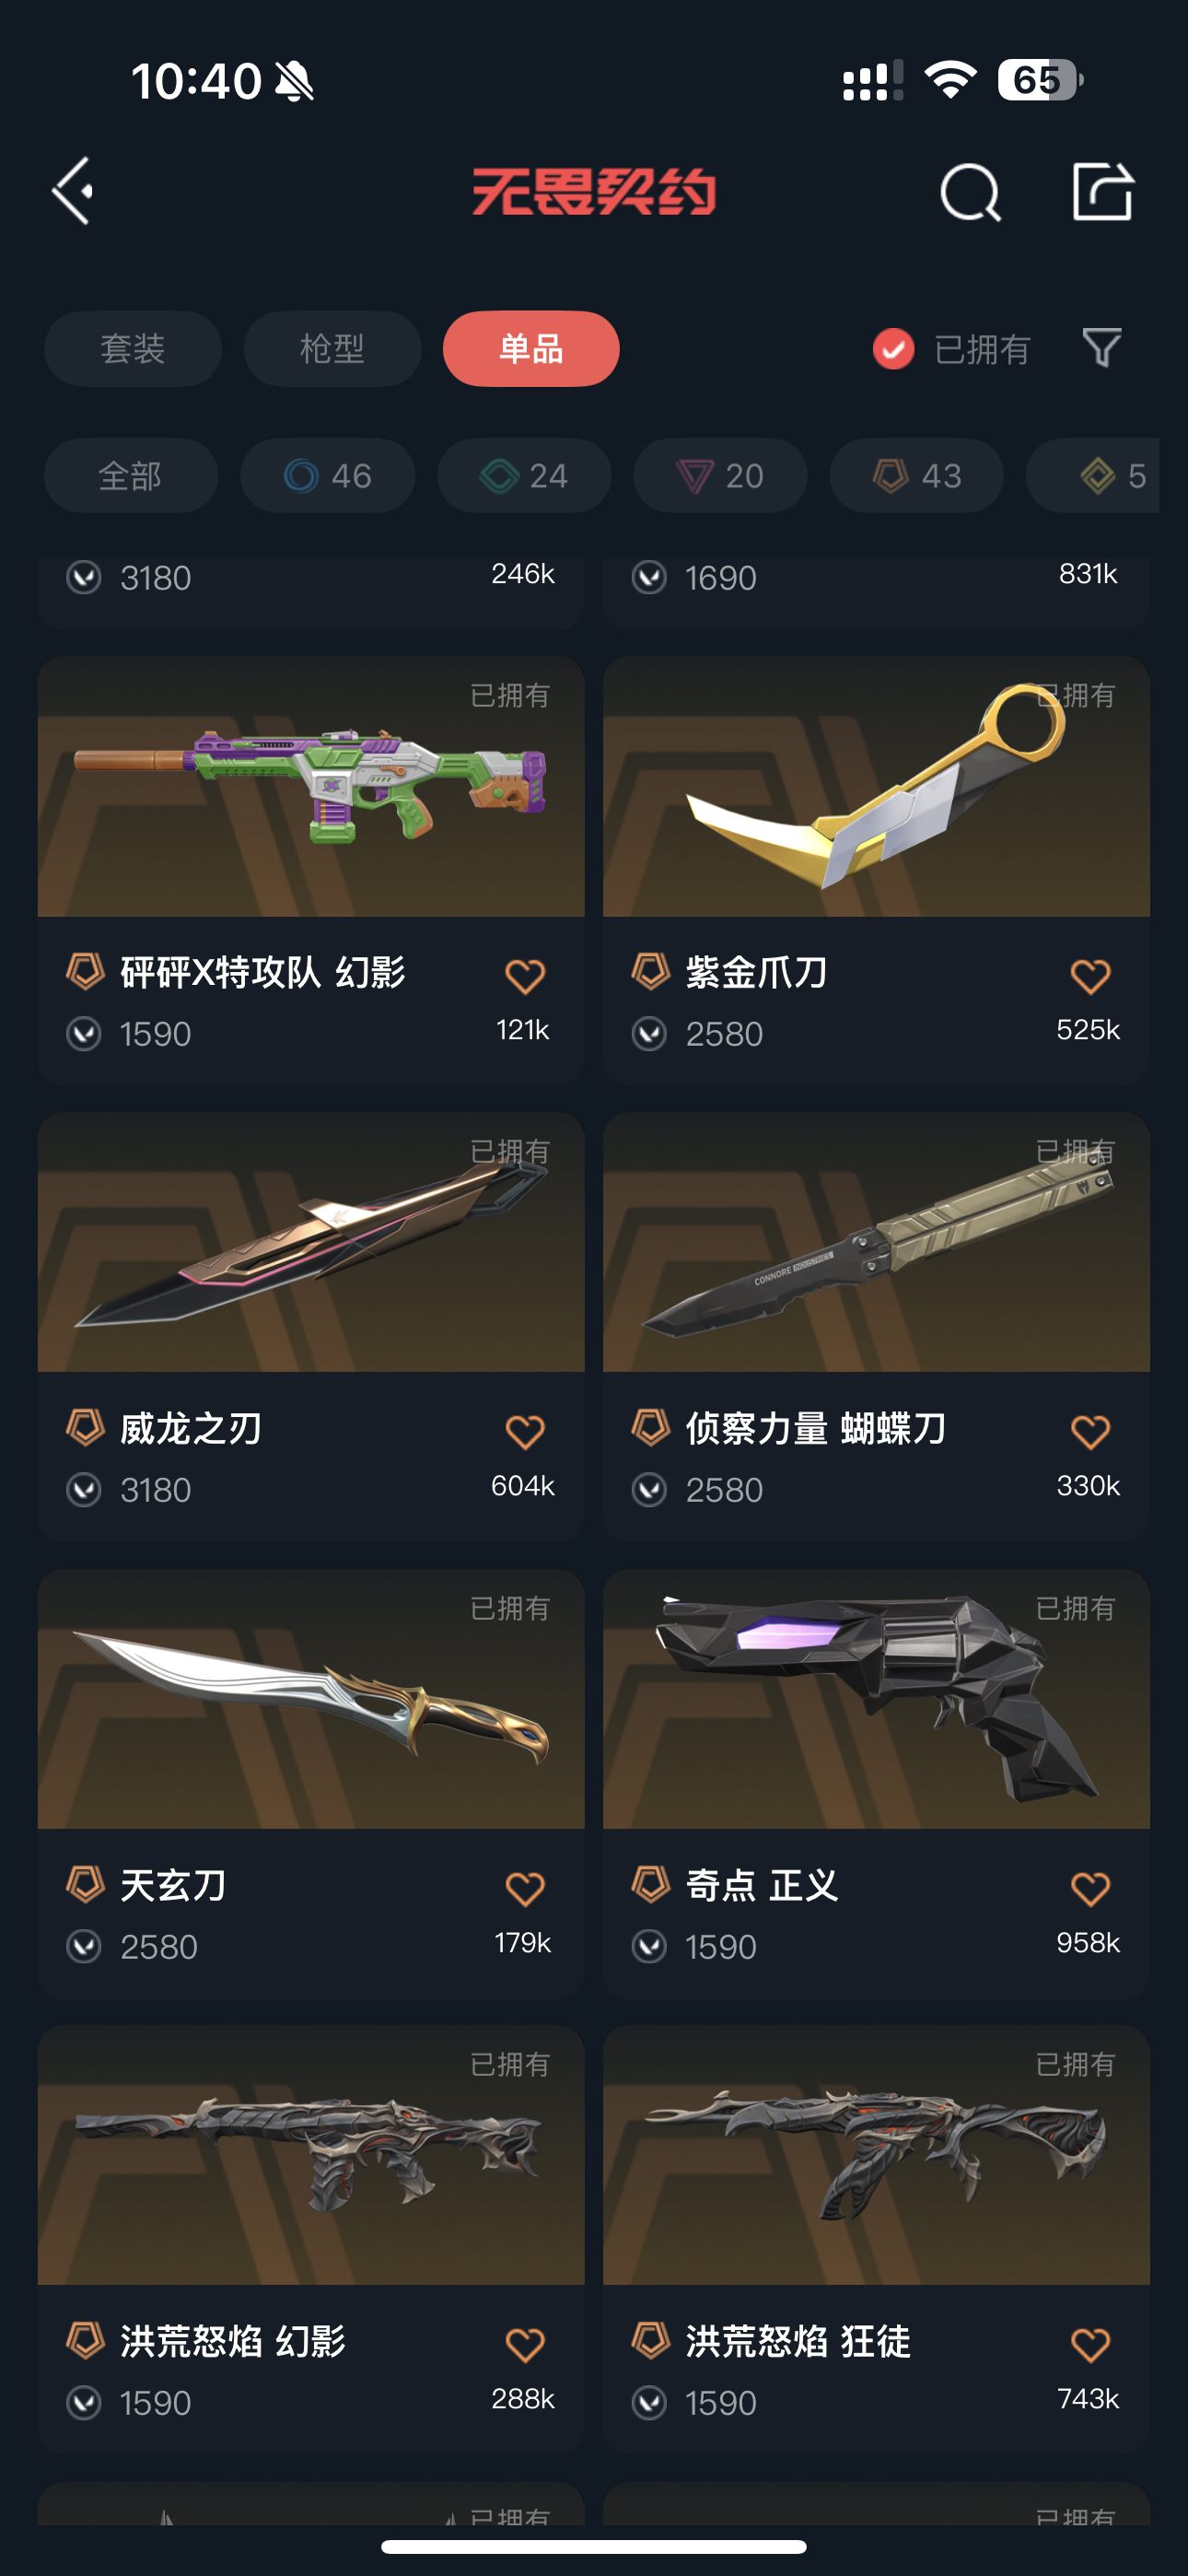Favorite 洪荒怒焰 狂徒 with heart icon
This screenshot has height=2576, width=1188.
pos(1090,2344)
